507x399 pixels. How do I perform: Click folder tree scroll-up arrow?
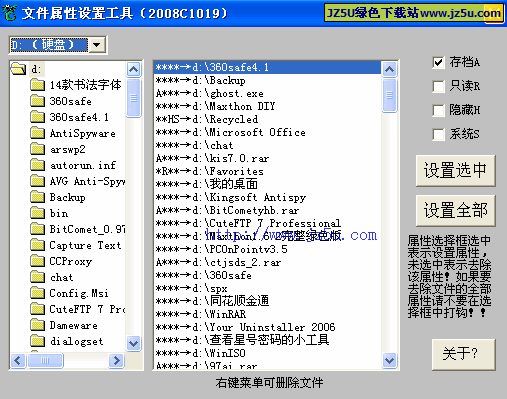(x=133, y=69)
